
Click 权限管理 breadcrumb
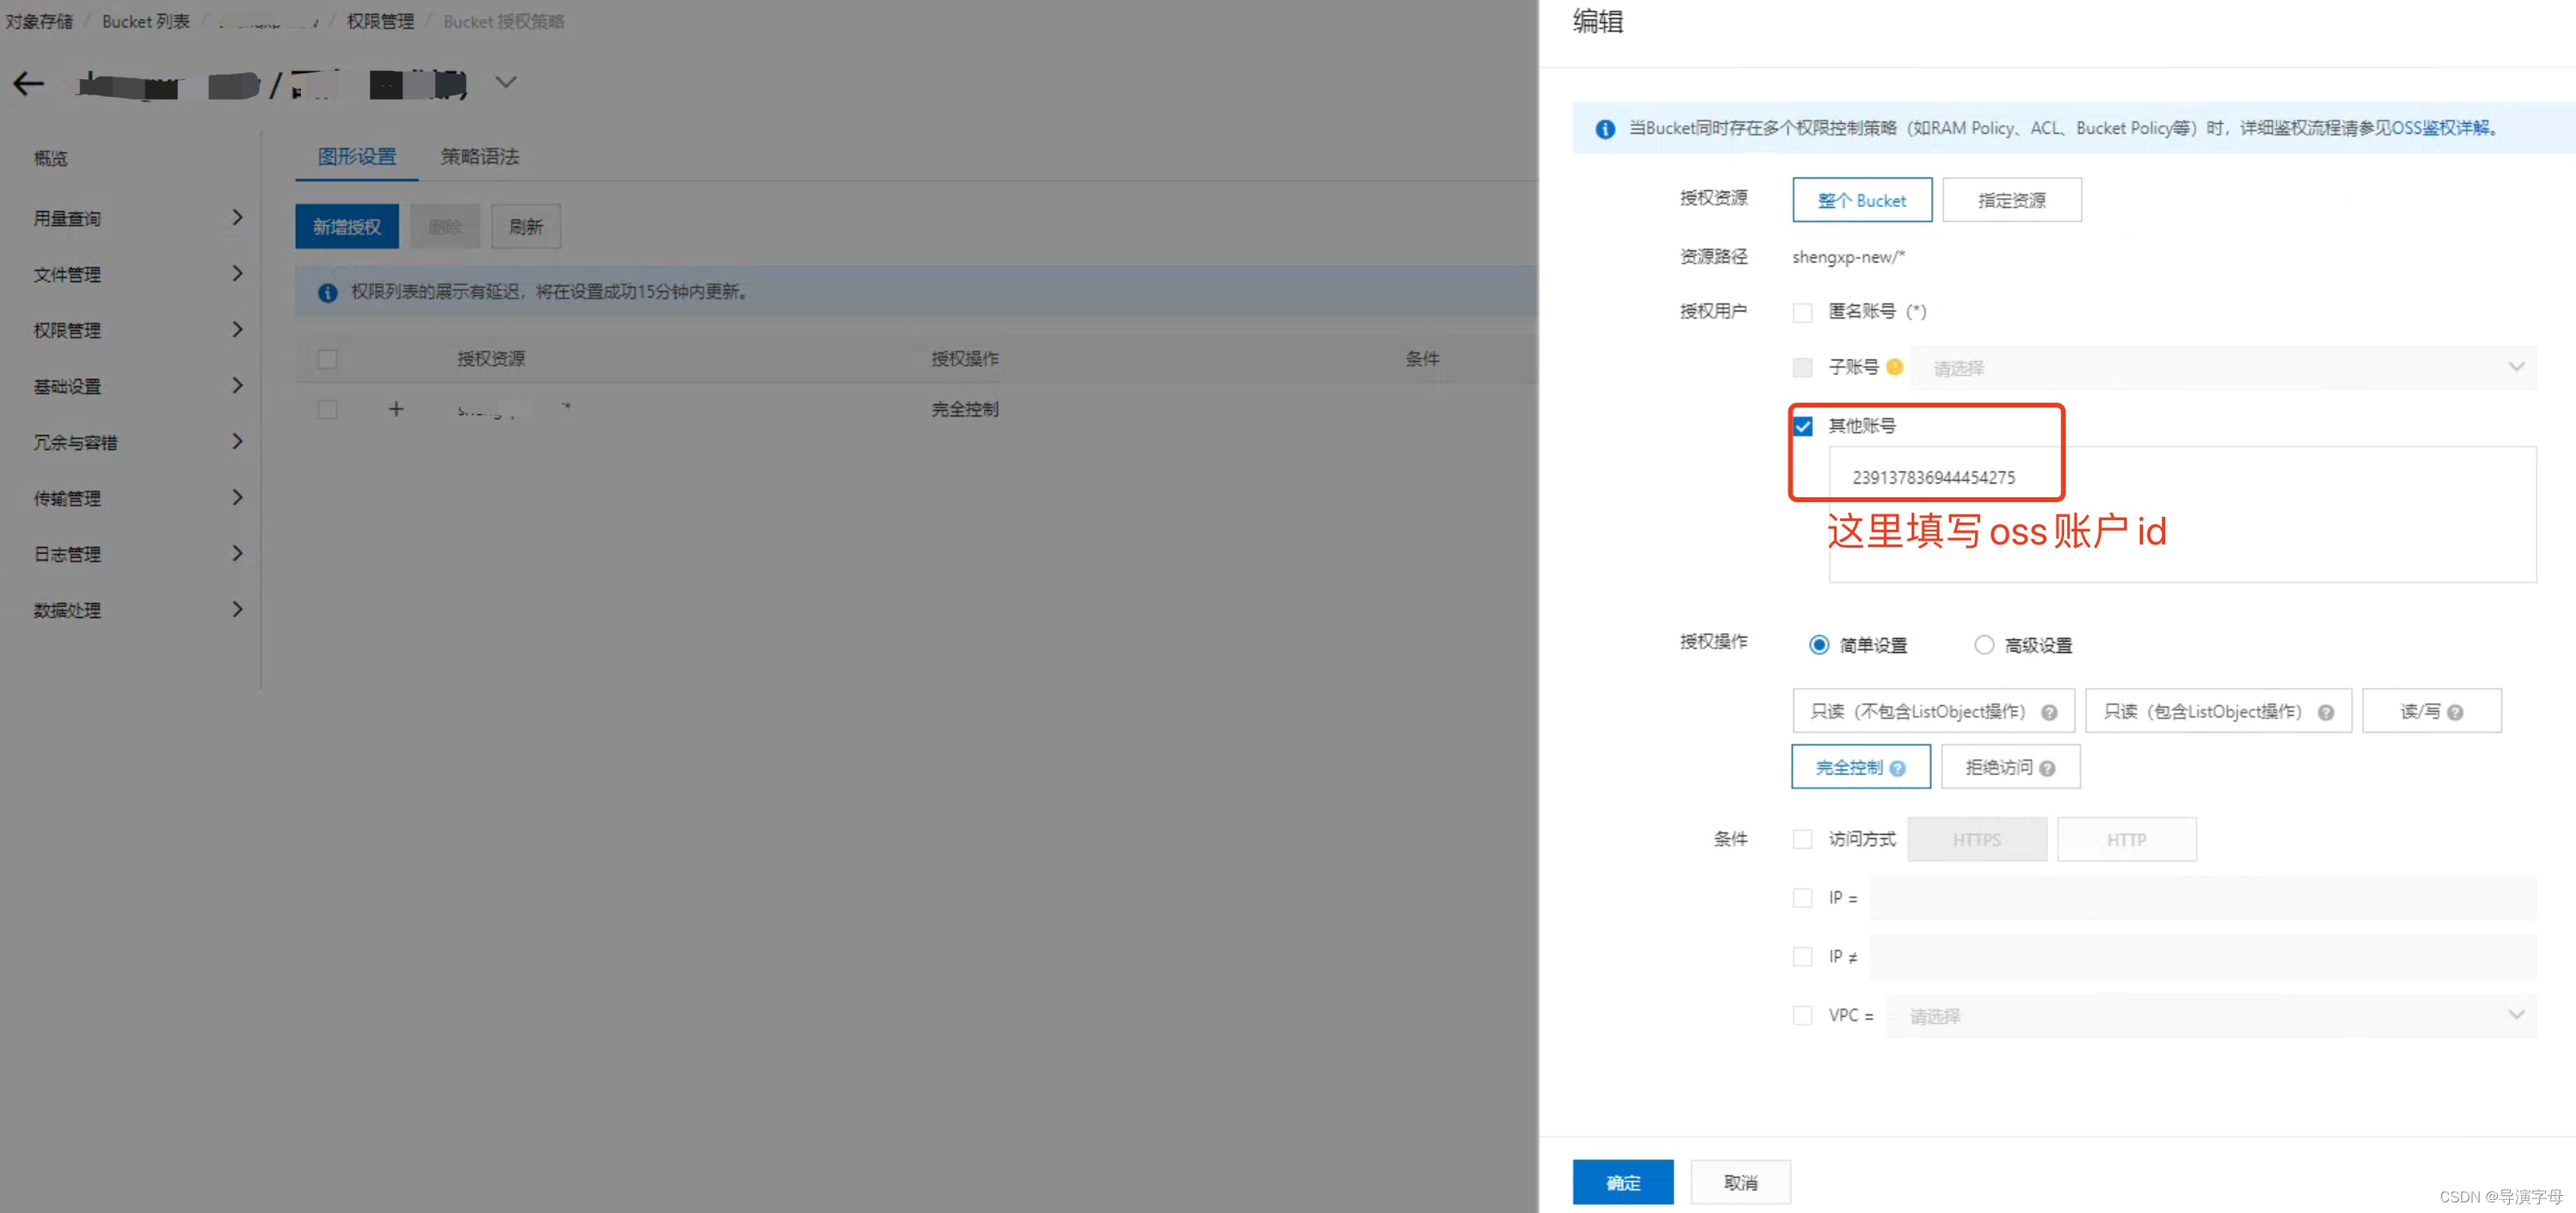pos(380,22)
